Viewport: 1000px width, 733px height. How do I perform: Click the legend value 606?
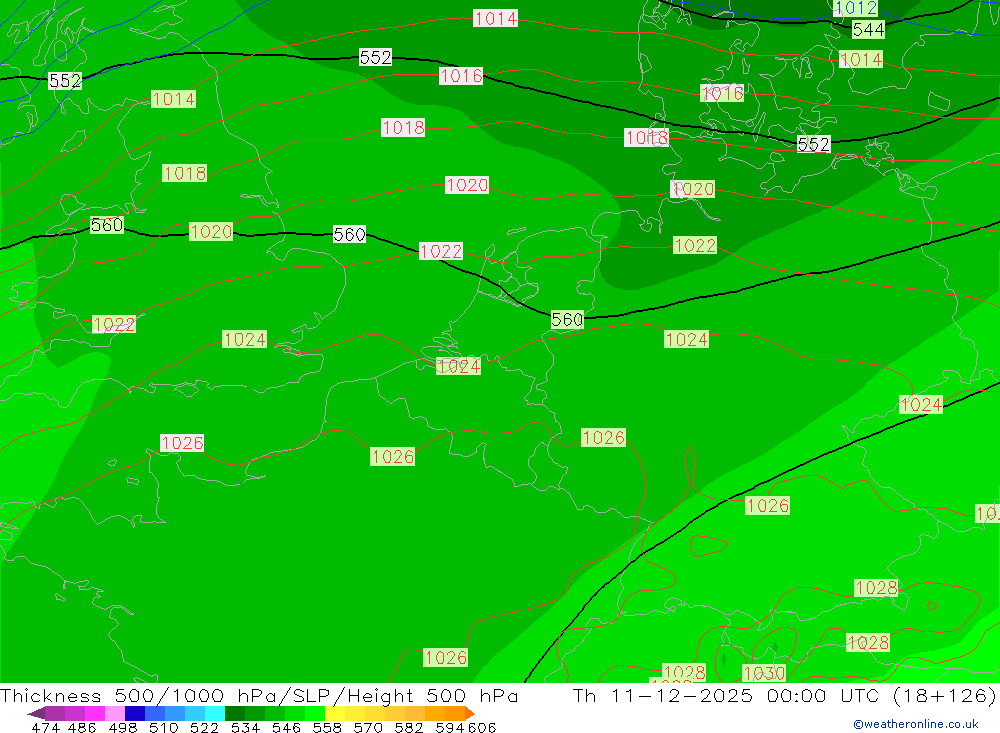click(x=482, y=727)
